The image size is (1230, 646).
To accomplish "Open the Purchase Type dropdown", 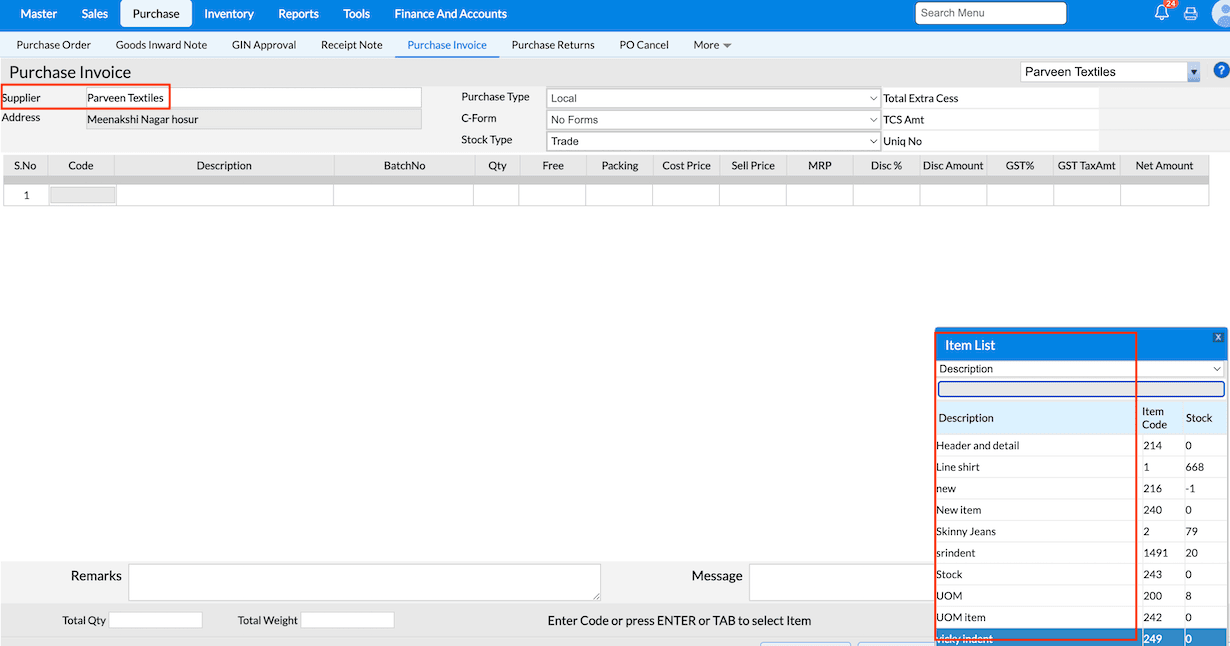I will [713, 98].
